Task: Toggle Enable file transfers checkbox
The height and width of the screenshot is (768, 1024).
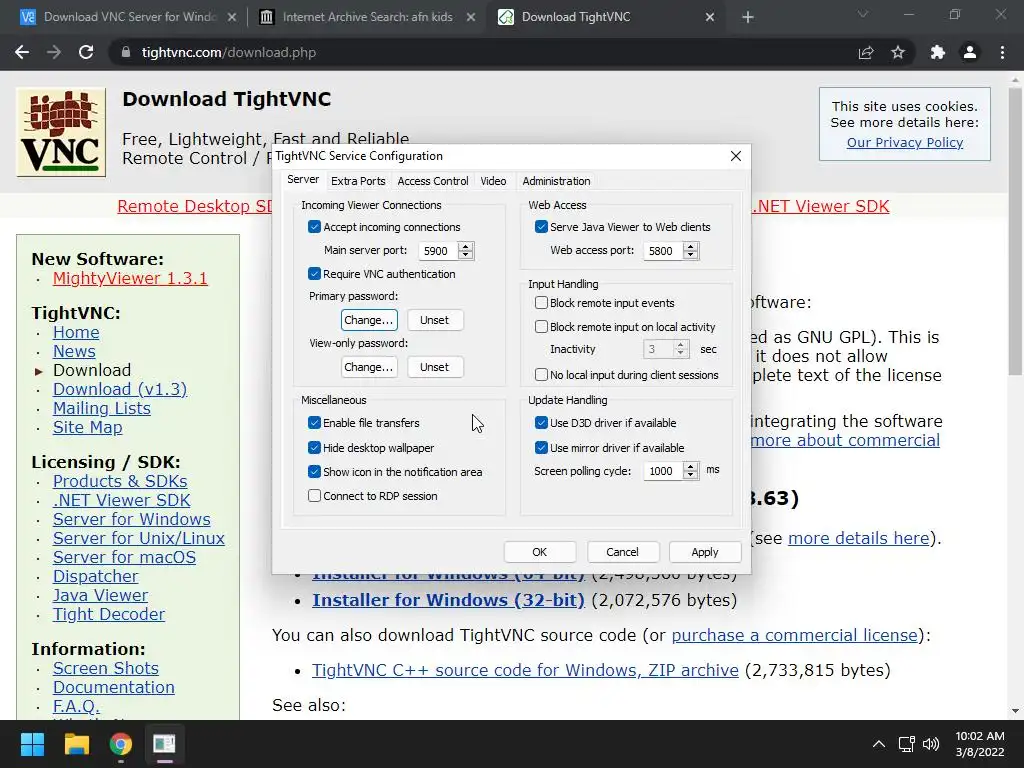Action: 314,423
